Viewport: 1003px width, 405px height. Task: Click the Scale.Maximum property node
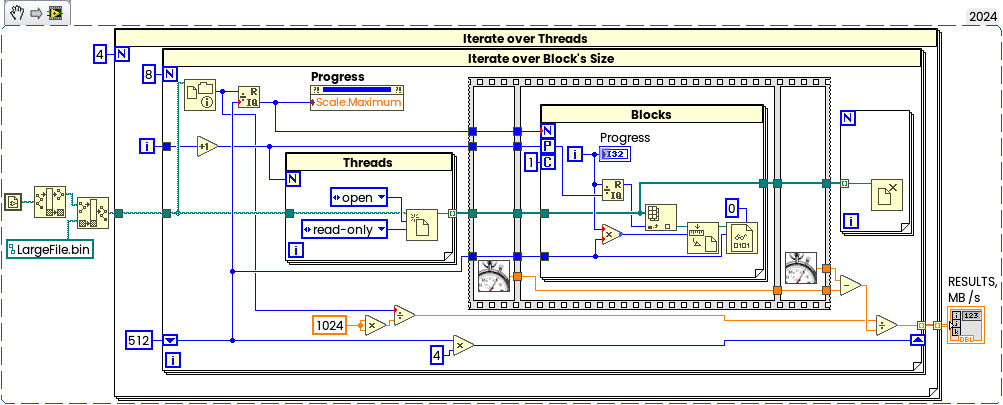click(x=357, y=102)
